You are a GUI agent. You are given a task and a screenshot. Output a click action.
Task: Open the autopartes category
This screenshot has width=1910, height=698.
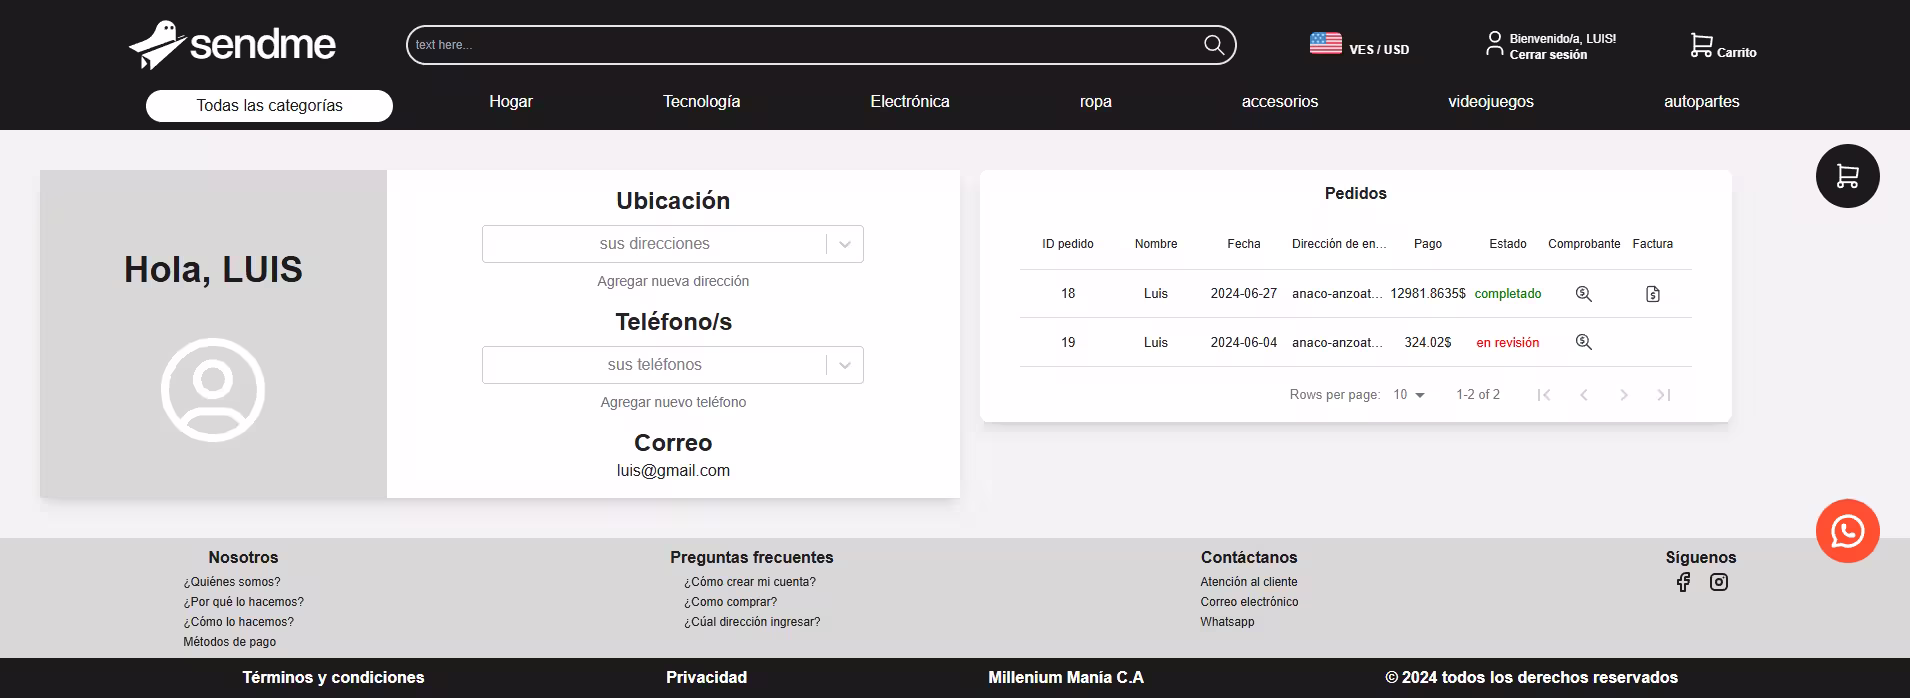click(x=1701, y=101)
